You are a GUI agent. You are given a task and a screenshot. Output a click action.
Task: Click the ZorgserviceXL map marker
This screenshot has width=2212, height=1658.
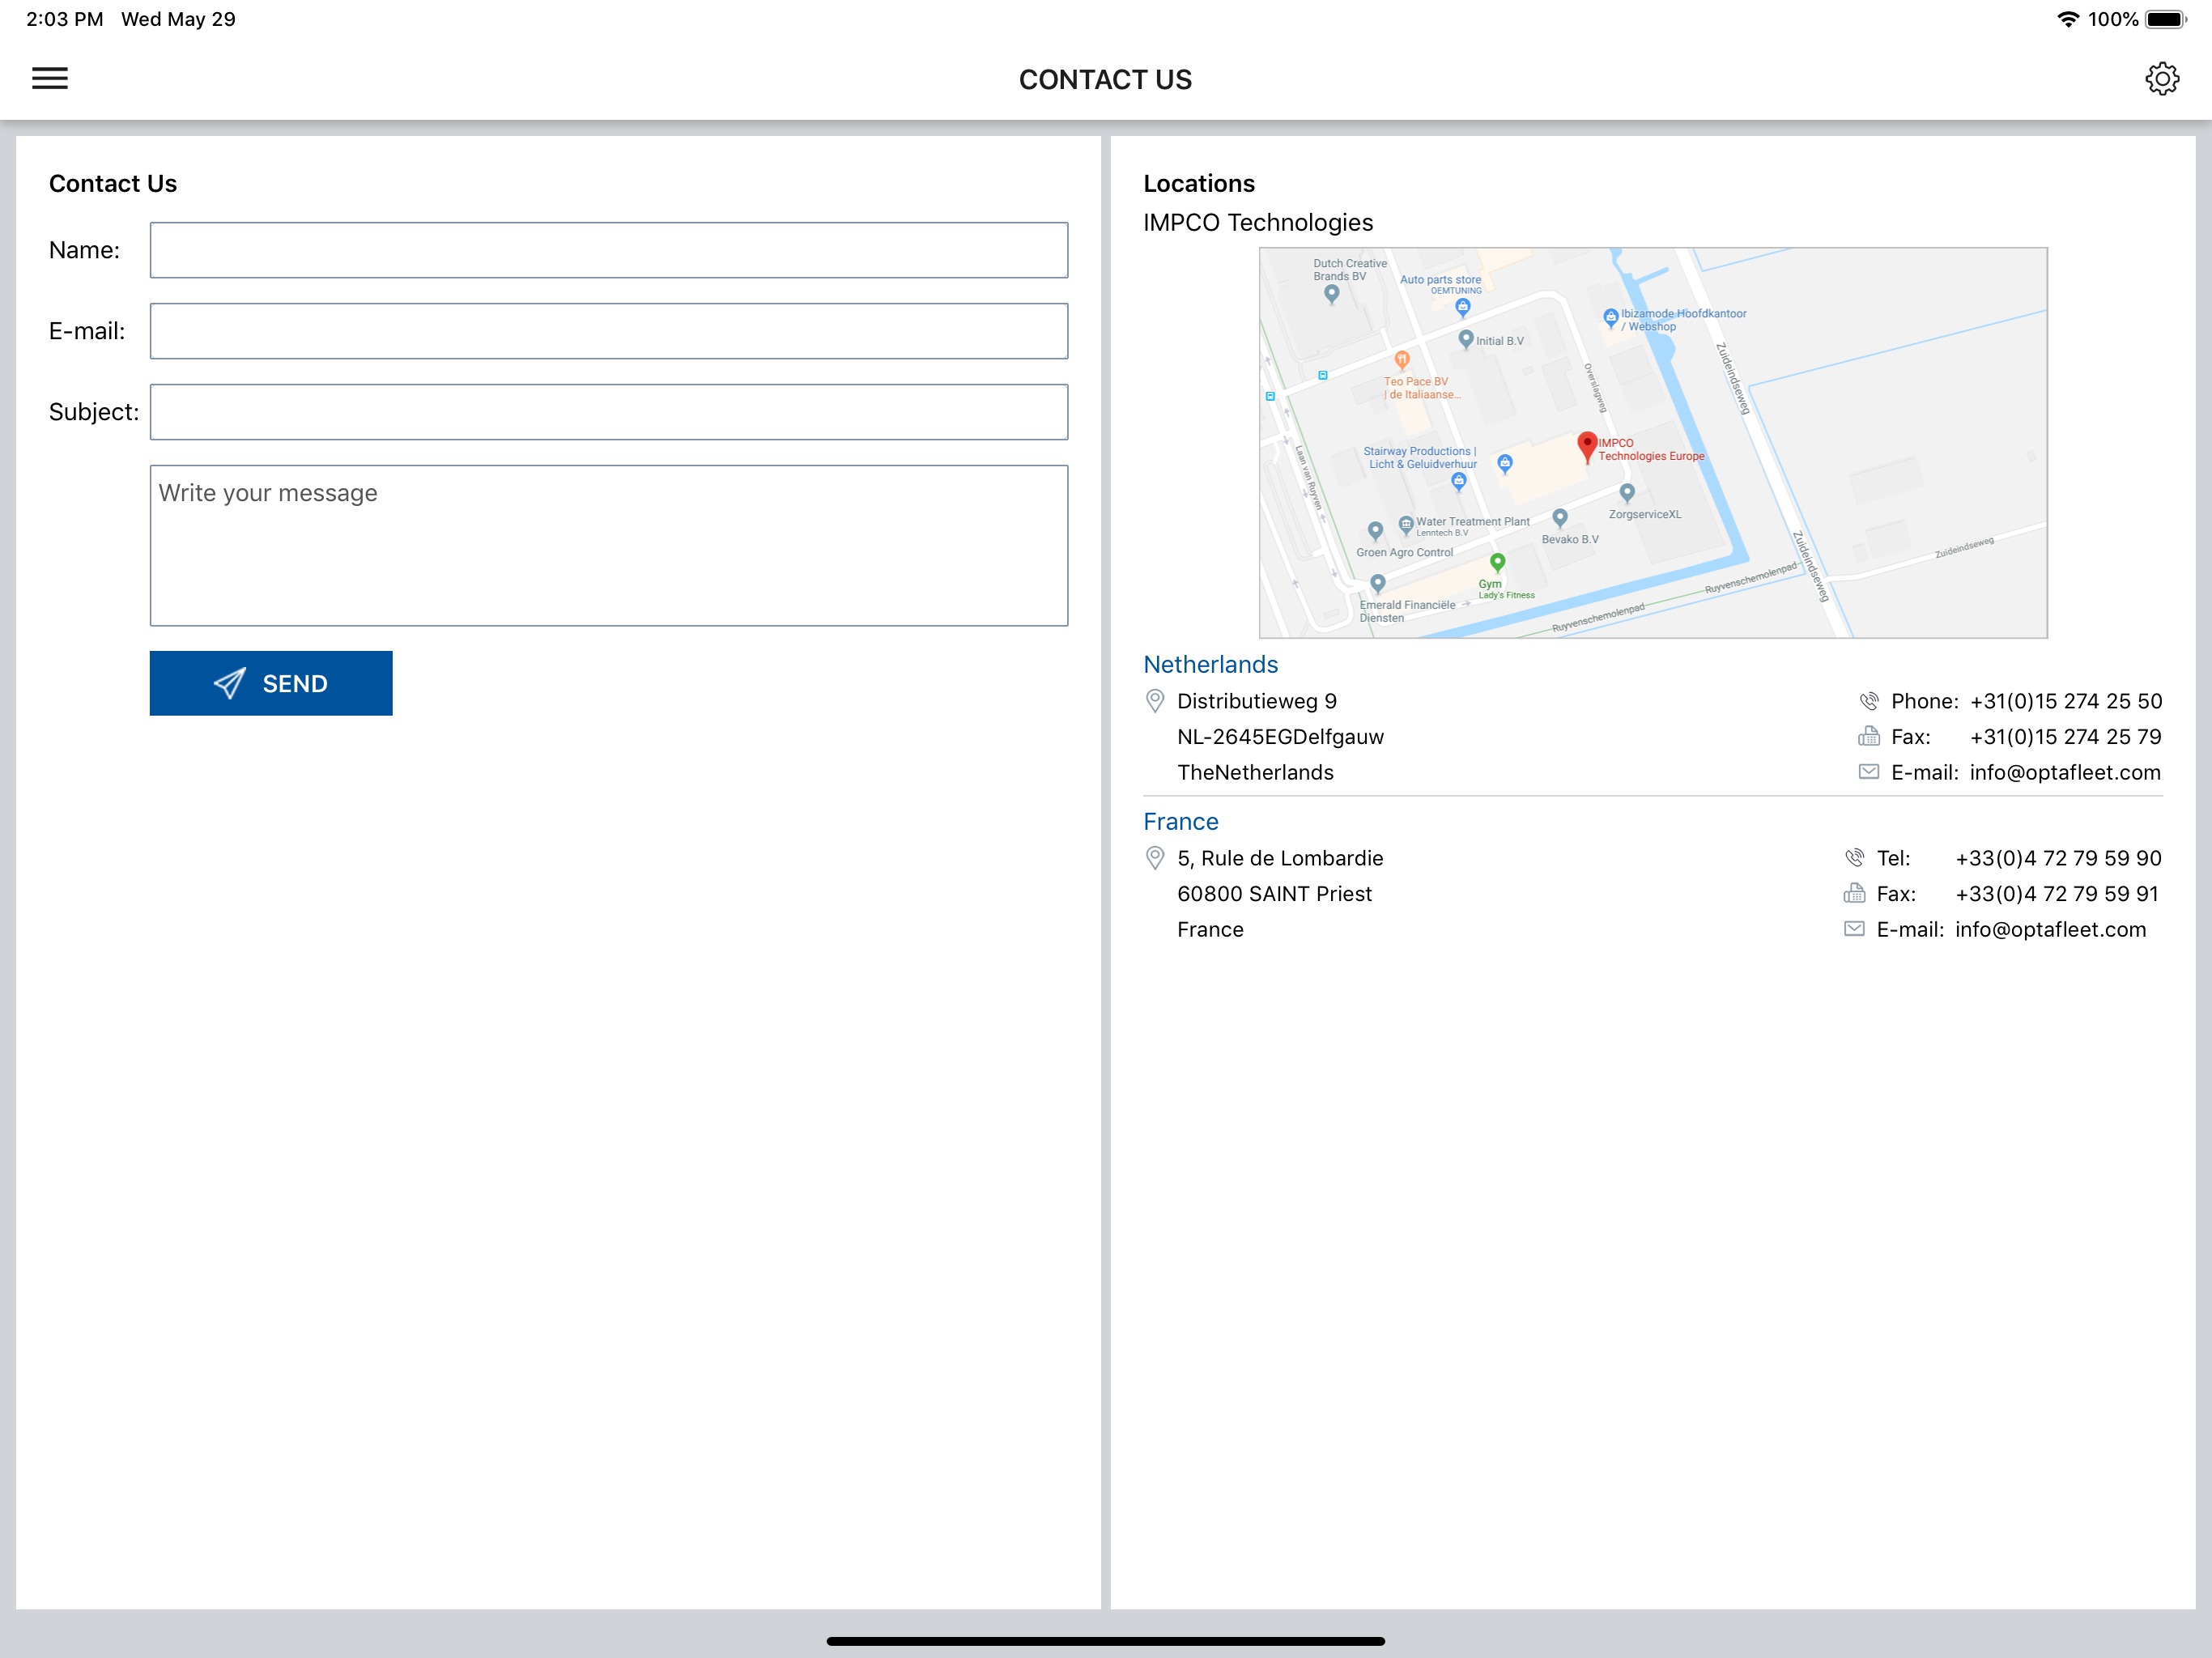pyautogui.click(x=1627, y=493)
